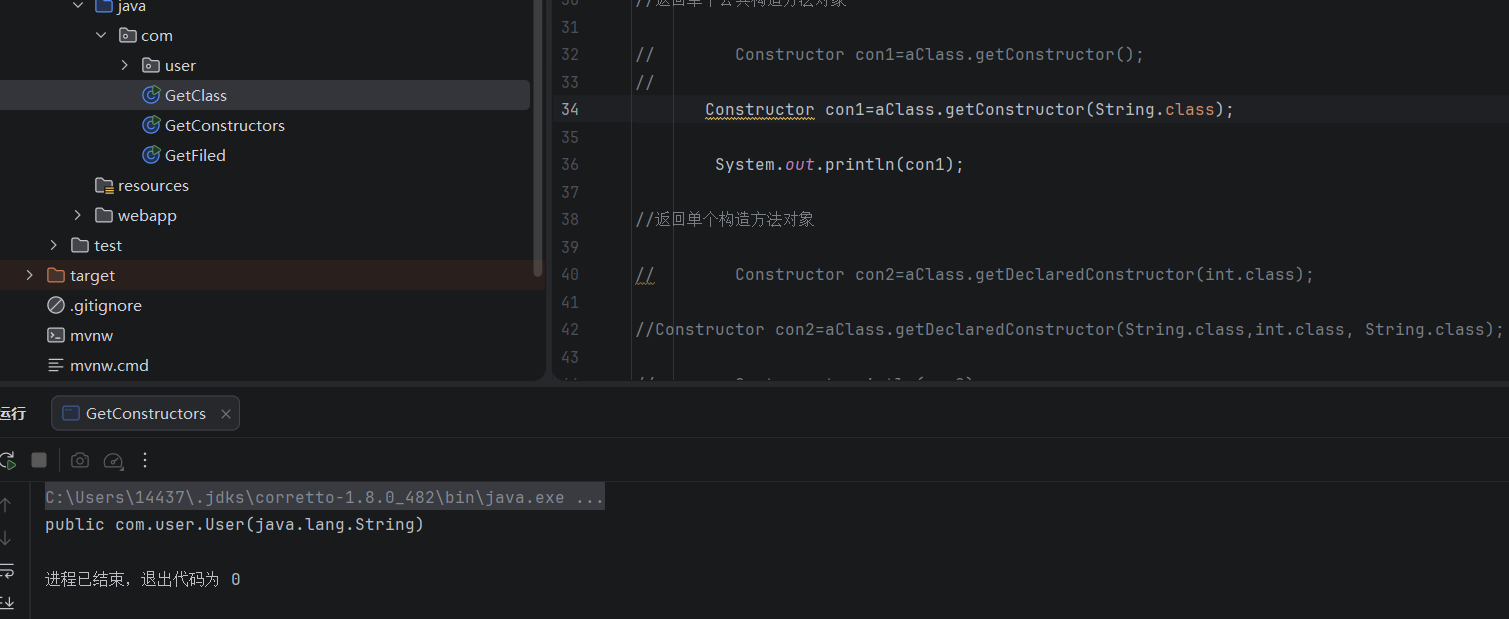Switch to the GetConstructors run tab

tap(145, 413)
